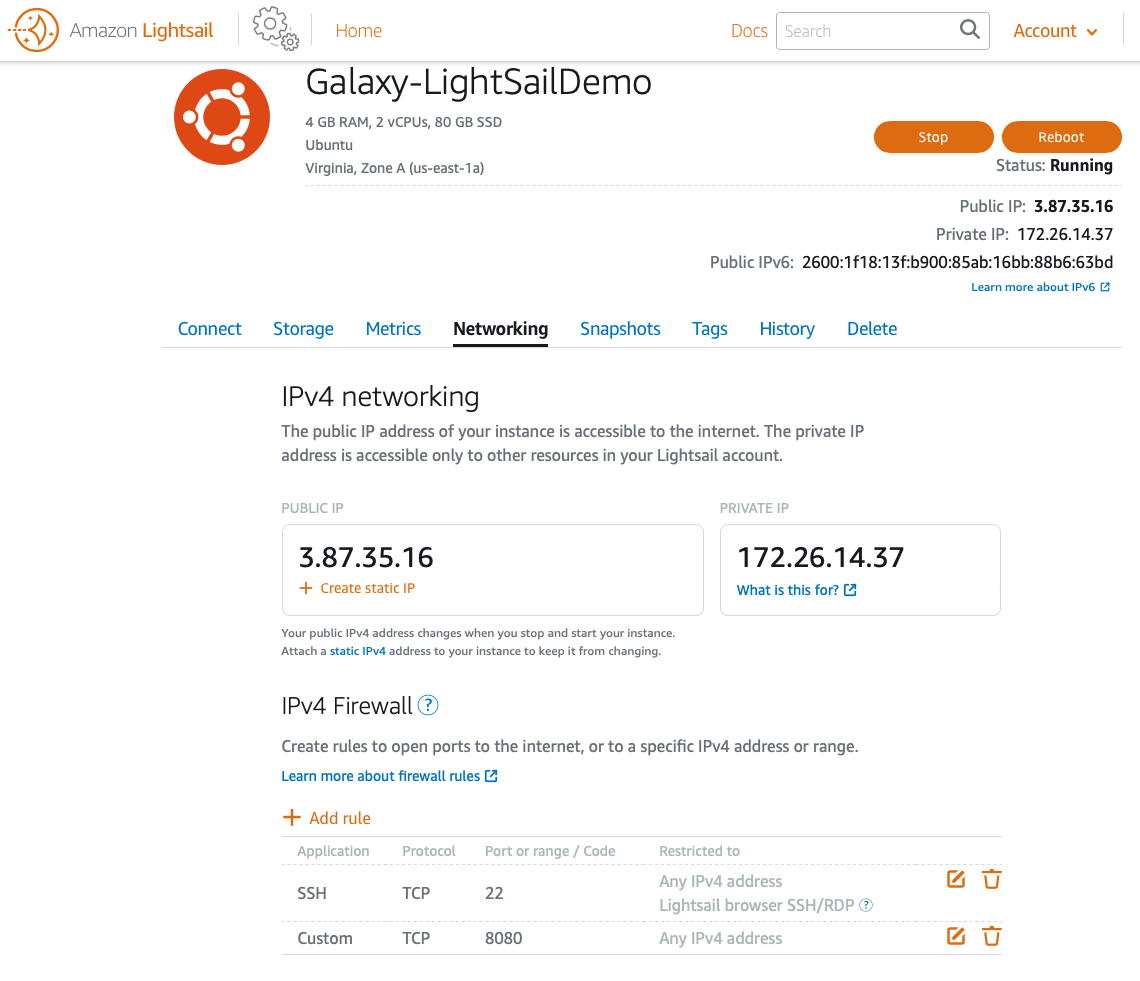1140x981 pixels.
Task: Delete the SSH firewall rule
Action: (x=992, y=879)
